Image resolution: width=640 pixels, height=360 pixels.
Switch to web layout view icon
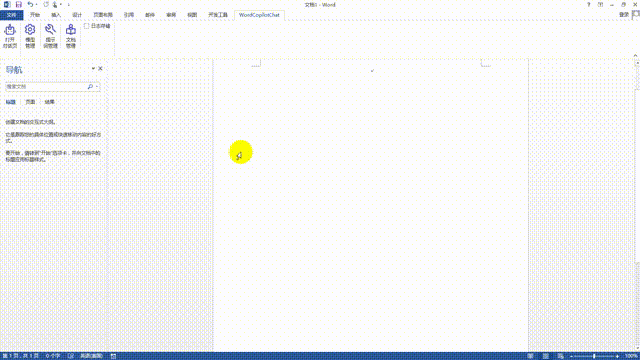point(561,356)
